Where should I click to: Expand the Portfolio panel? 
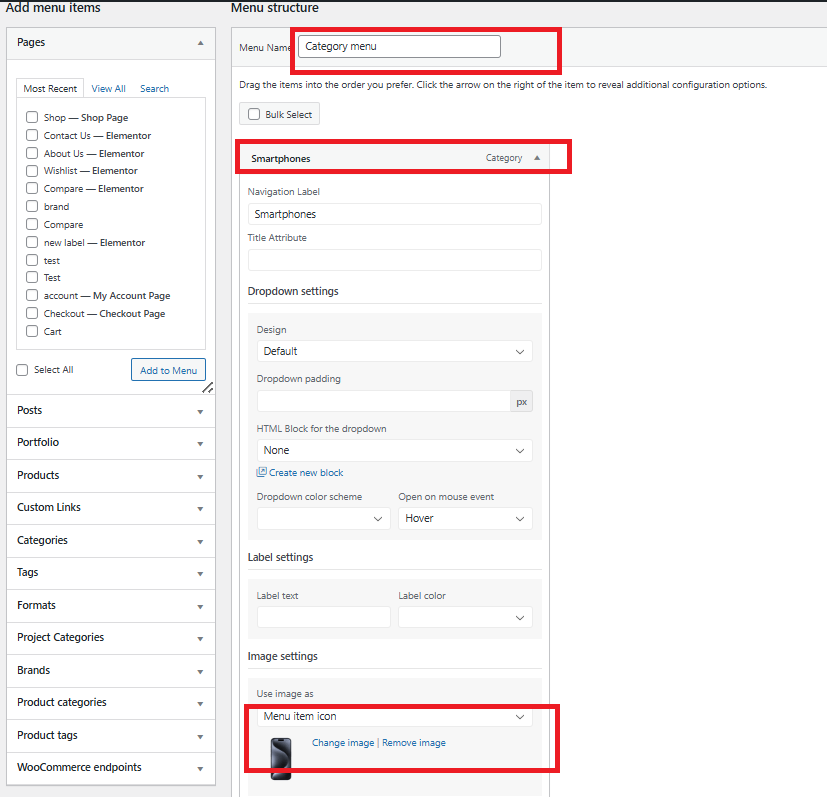[x=111, y=443]
